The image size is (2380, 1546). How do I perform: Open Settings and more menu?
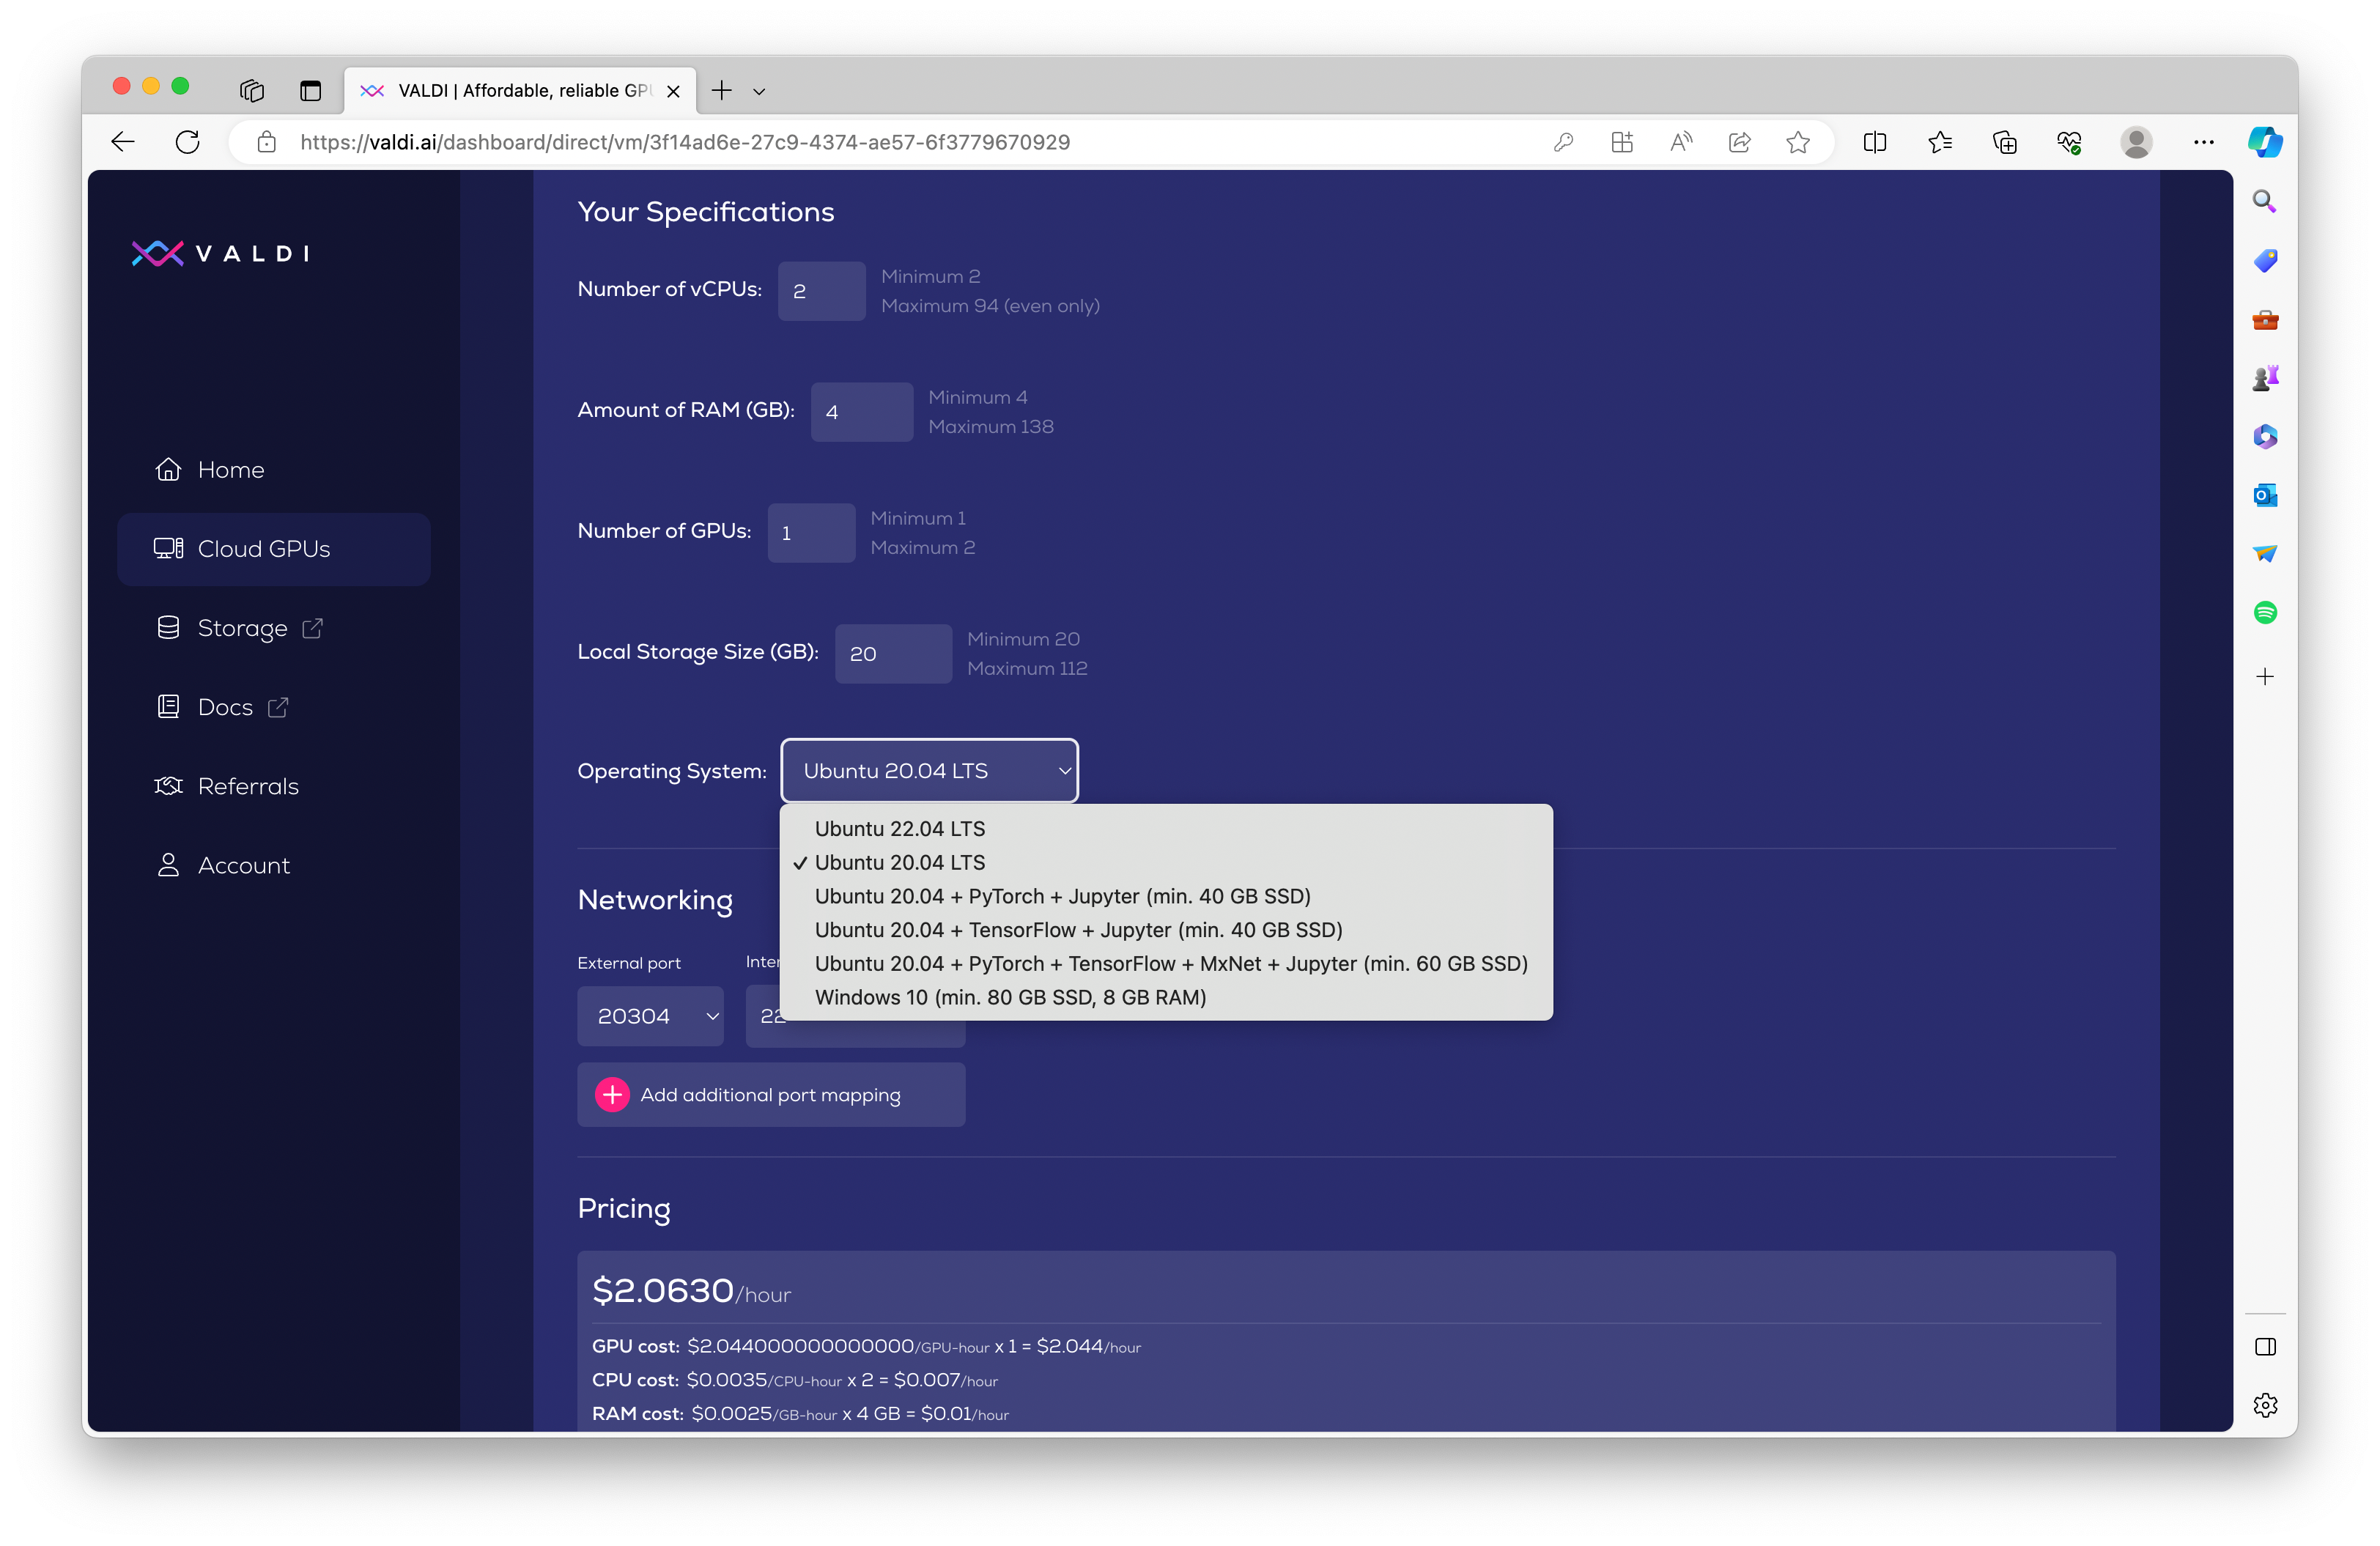tap(2204, 142)
